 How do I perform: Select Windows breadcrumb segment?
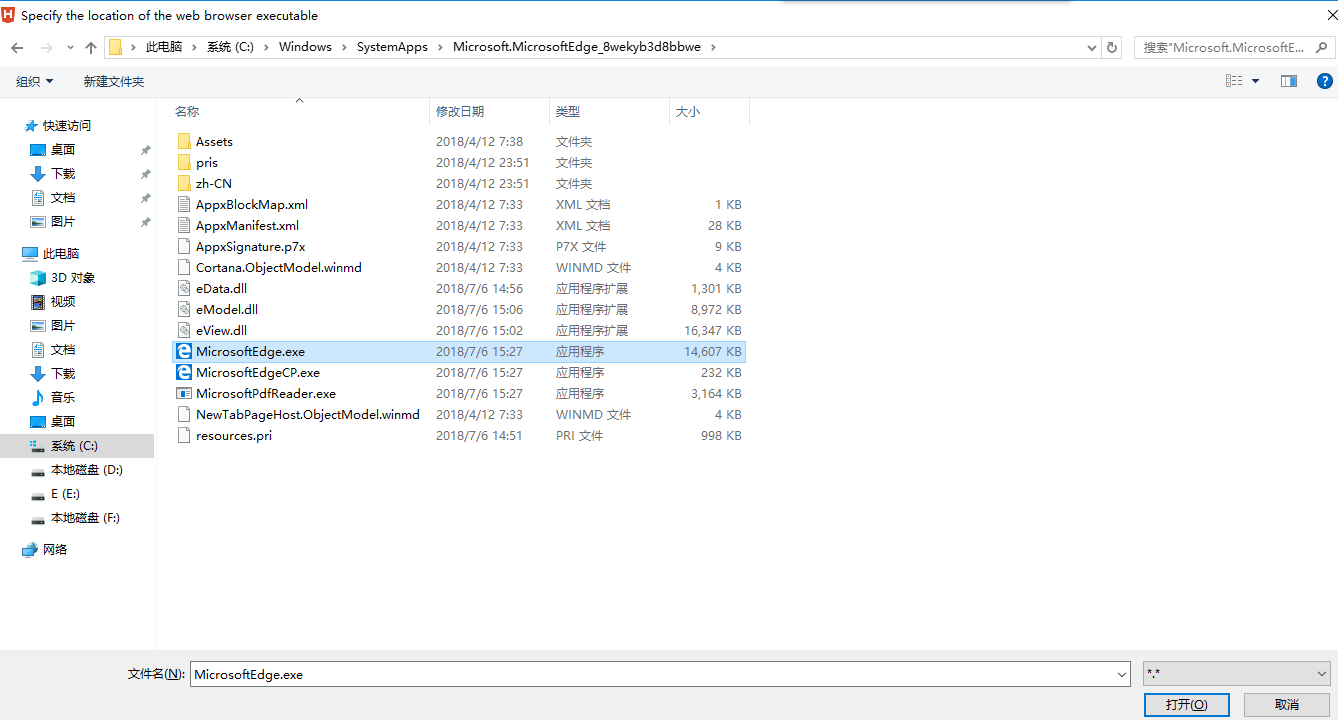pyautogui.click(x=305, y=47)
